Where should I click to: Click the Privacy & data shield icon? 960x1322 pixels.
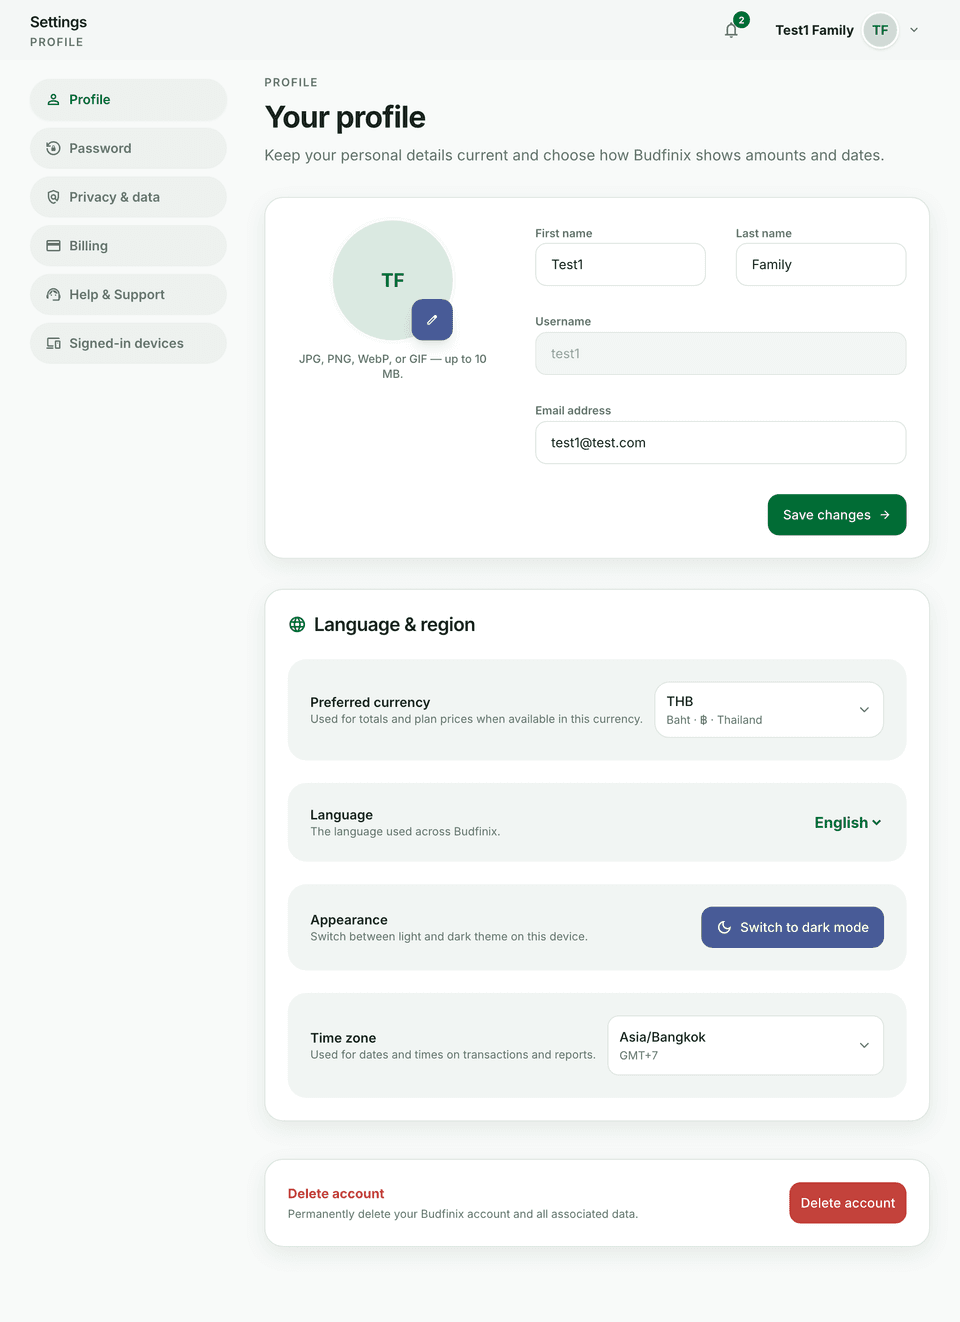tap(54, 197)
